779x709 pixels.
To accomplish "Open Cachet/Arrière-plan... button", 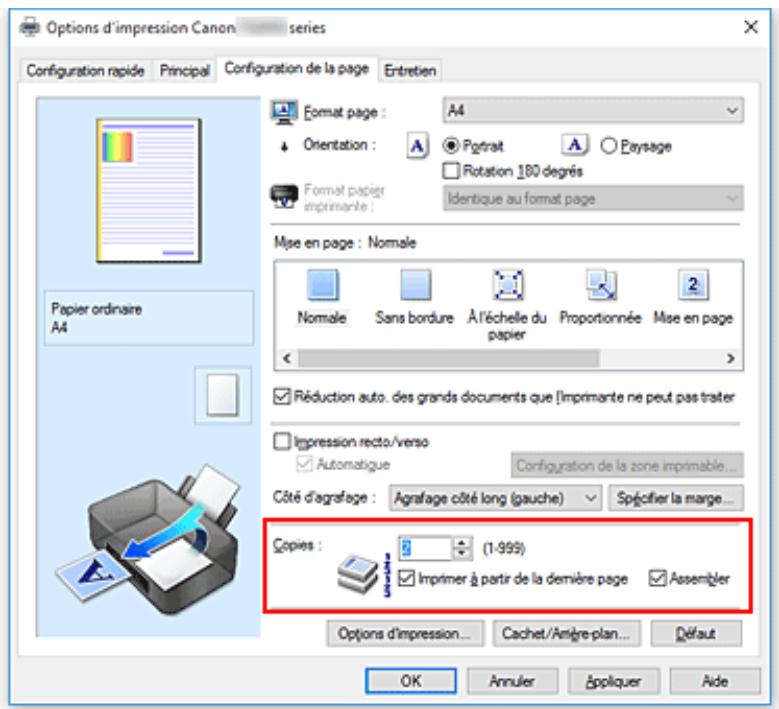I will coord(566,633).
